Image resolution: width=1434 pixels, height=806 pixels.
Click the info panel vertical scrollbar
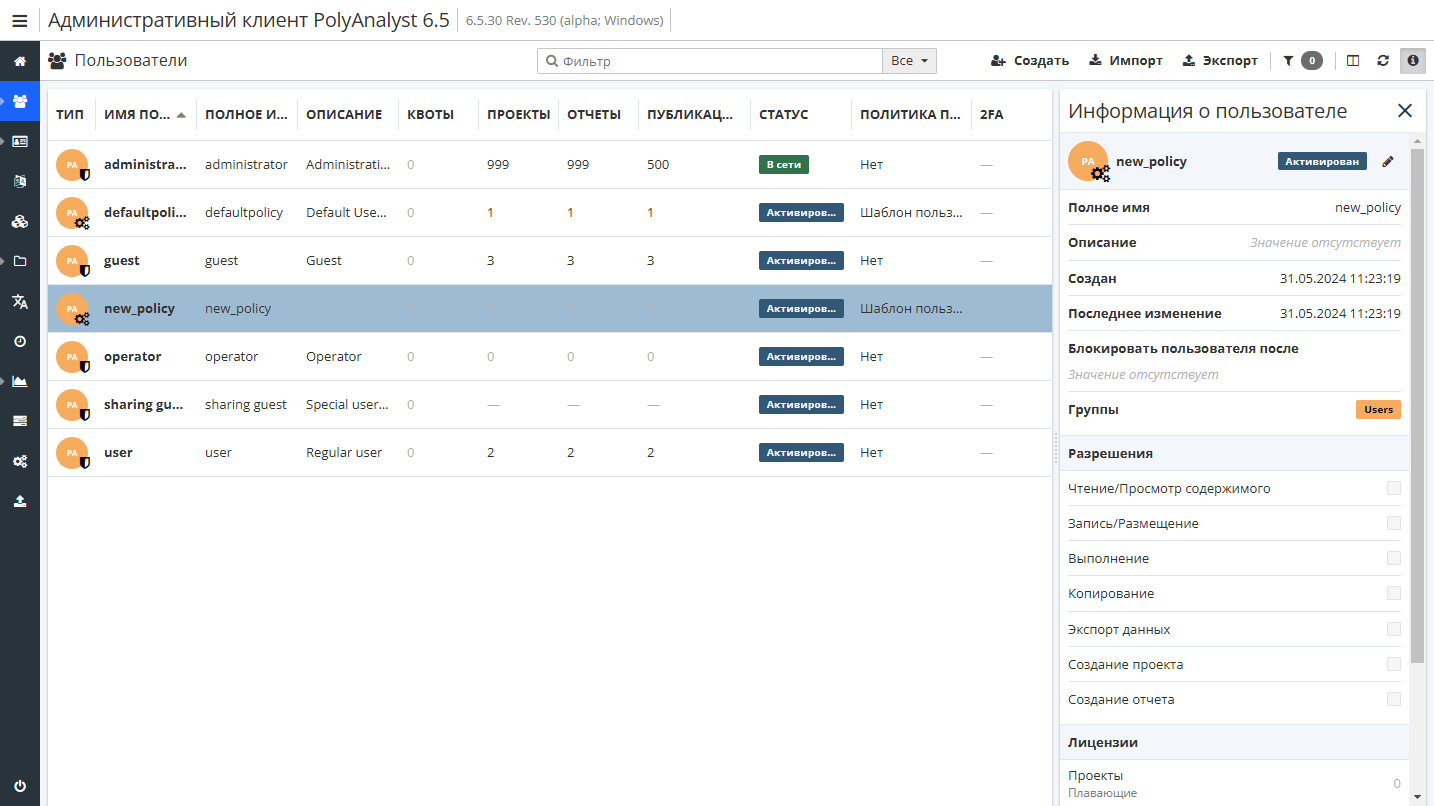pos(1417,405)
